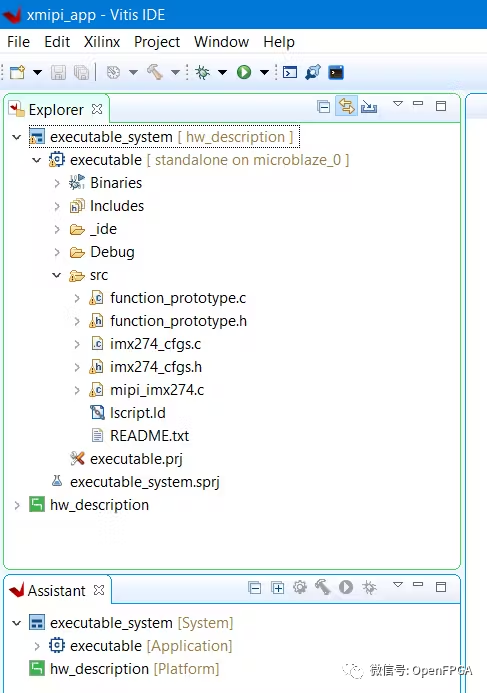This screenshot has height=693, width=487.
Task: Collapse All in Explorer panel
Action: tap(323, 107)
